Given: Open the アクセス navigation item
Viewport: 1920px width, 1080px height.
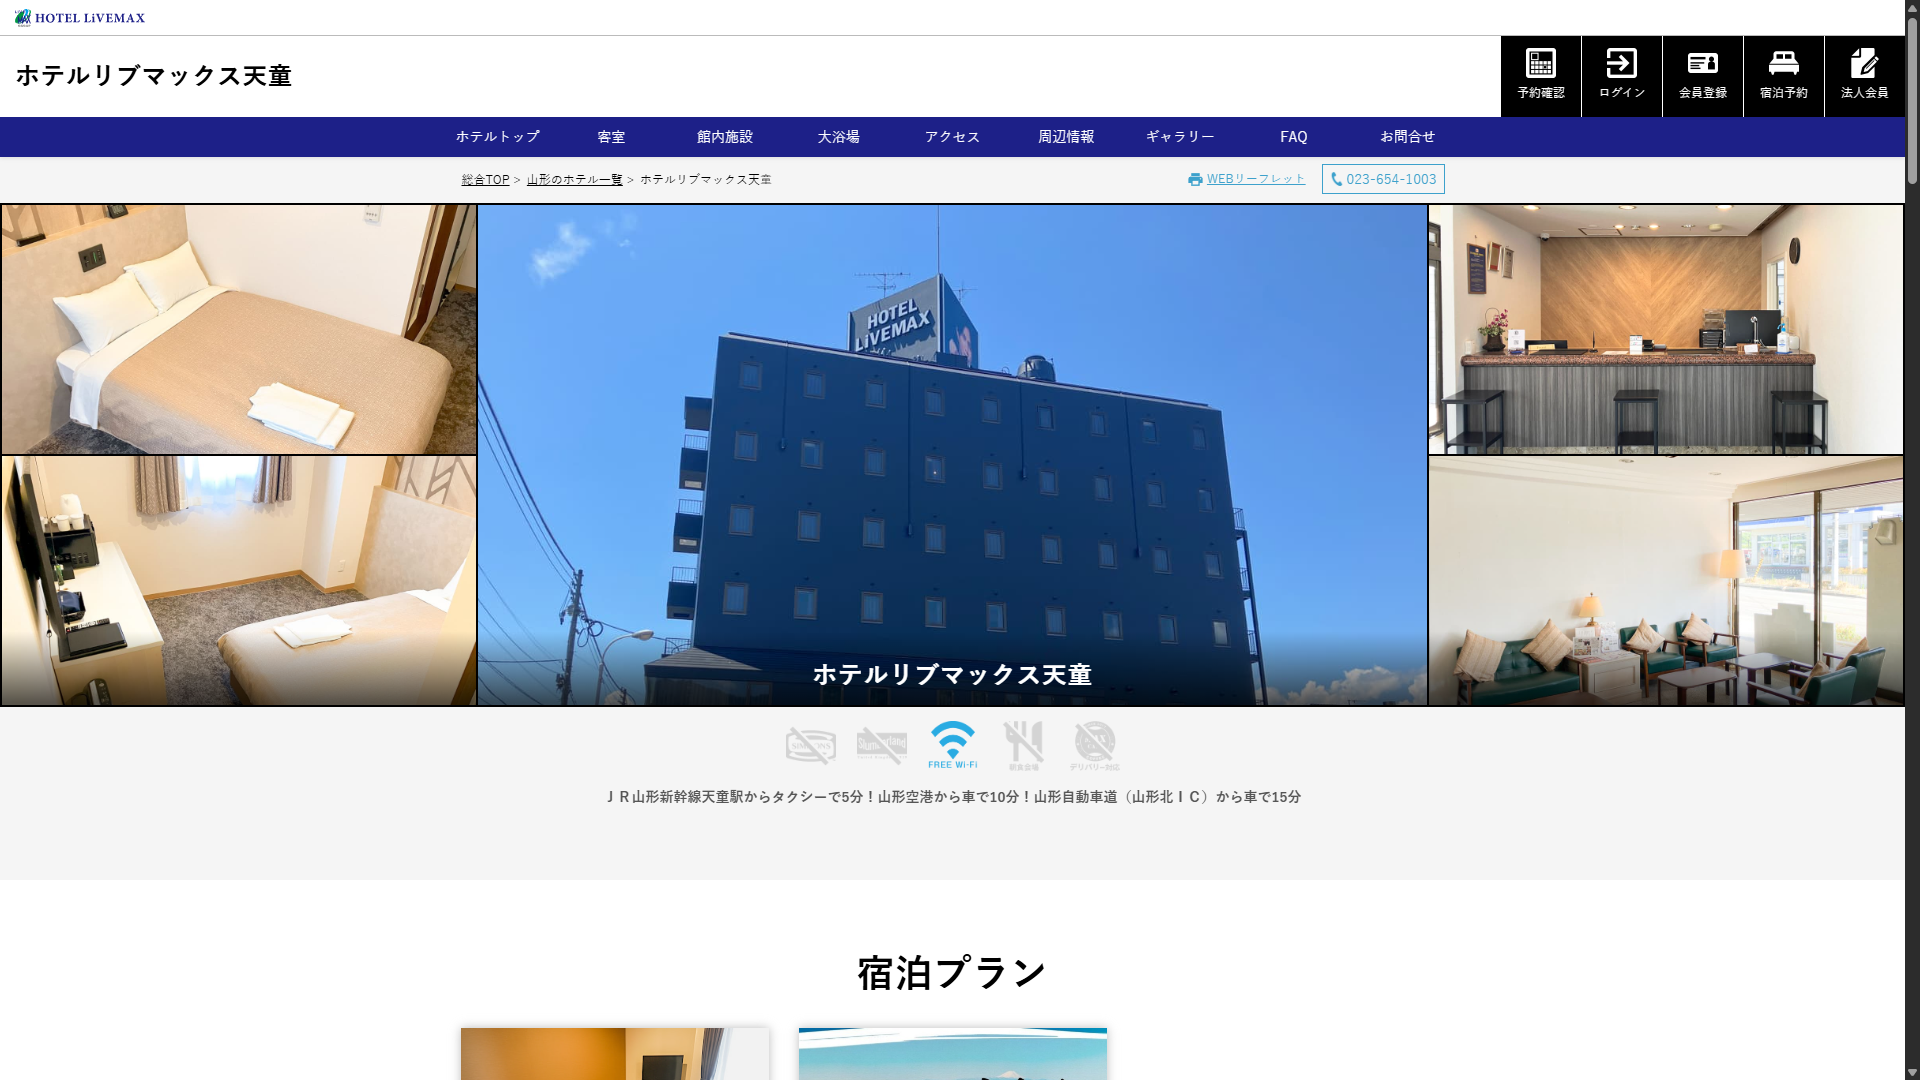Looking at the screenshot, I should (952, 137).
